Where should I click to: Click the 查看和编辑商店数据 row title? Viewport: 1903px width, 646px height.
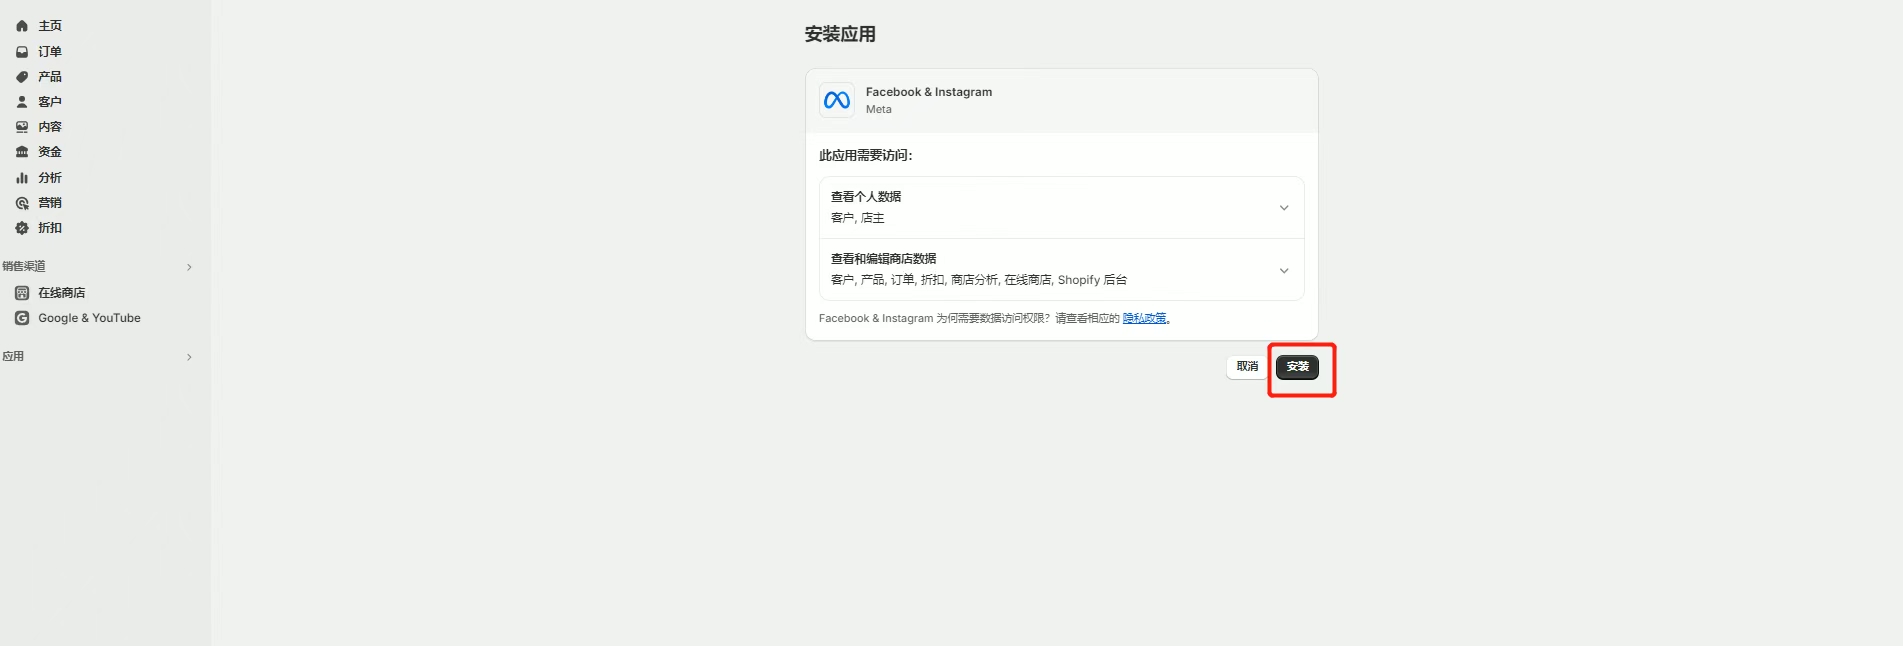point(884,259)
